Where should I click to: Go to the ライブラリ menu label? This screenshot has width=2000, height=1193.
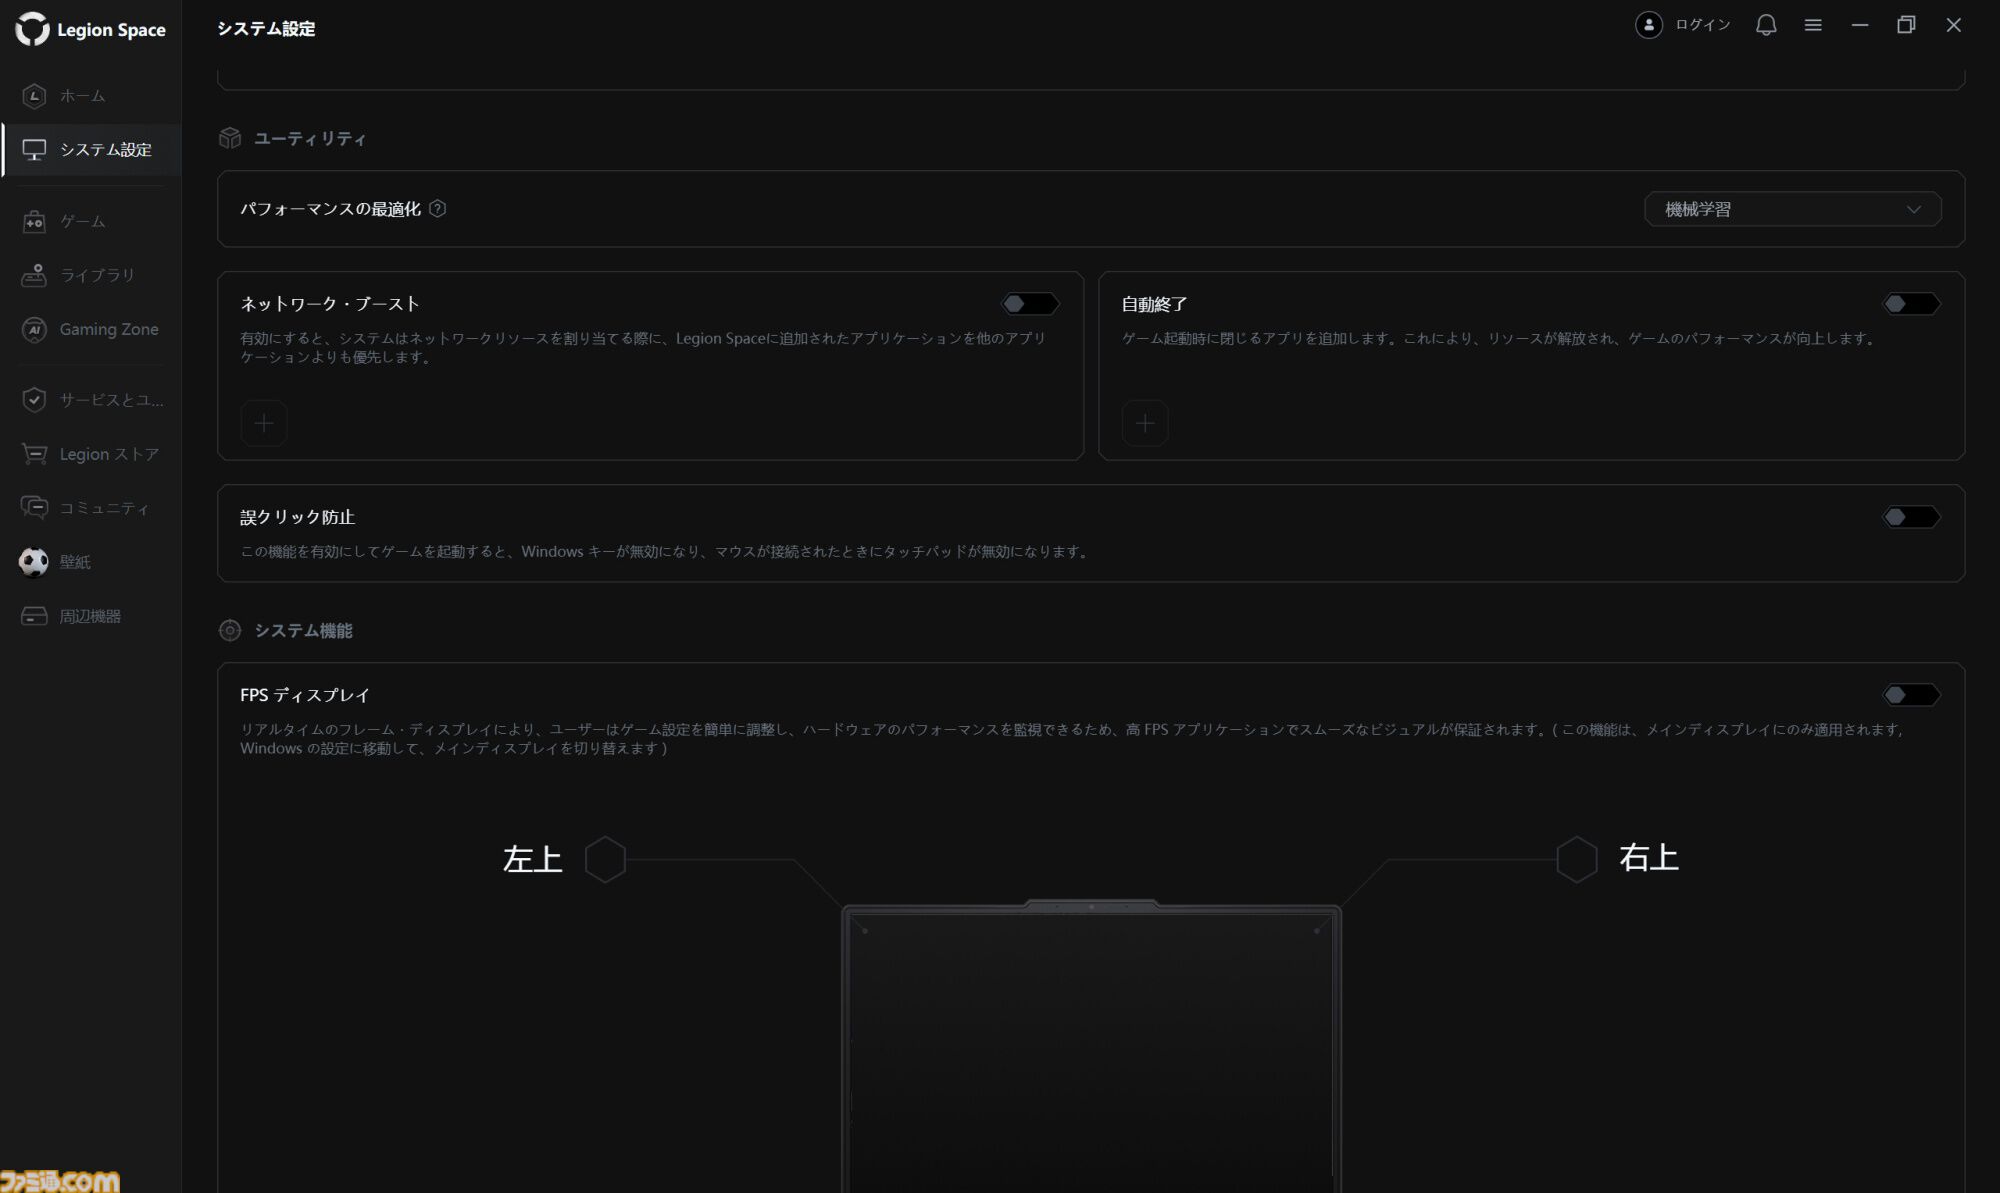tap(97, 275)
